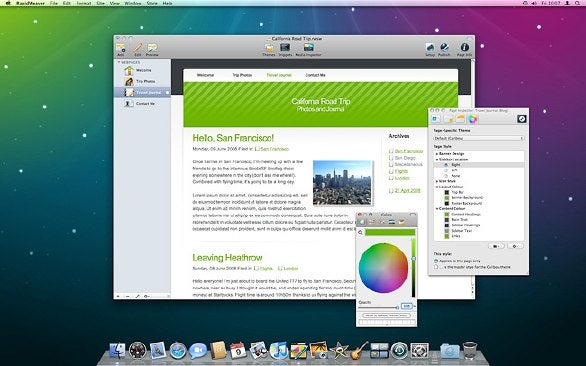Switch to Edit mode with the pencil icon
Viewport: 586px width, 366px height.
click(138, 49)
